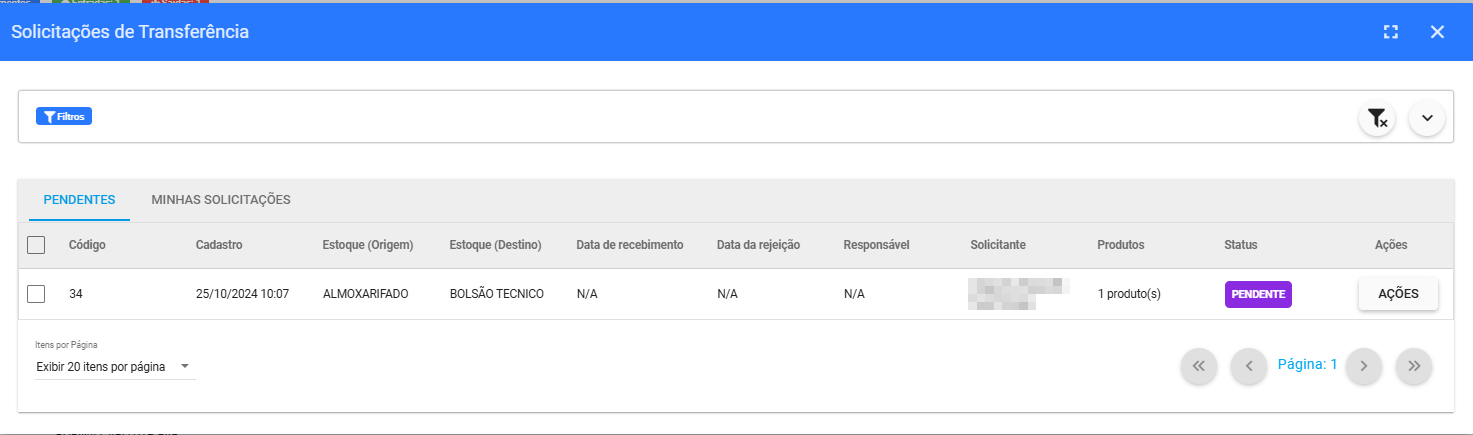The width and height of the screenshot is (1473, 435).
Task: Toggle fullscreen mode for the dialog
Action: (x=1390, y=32)
